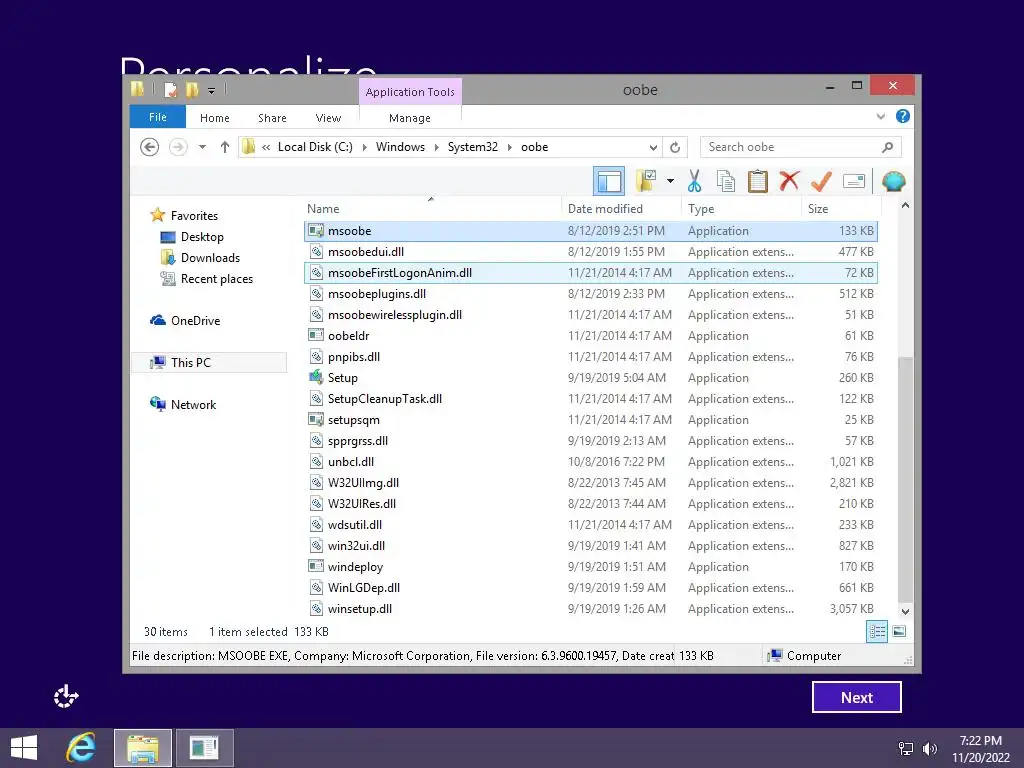Viewport: 1024px width, 768px height.
Task: Expand the address bar history dropdown
Action: coord(653,147)
